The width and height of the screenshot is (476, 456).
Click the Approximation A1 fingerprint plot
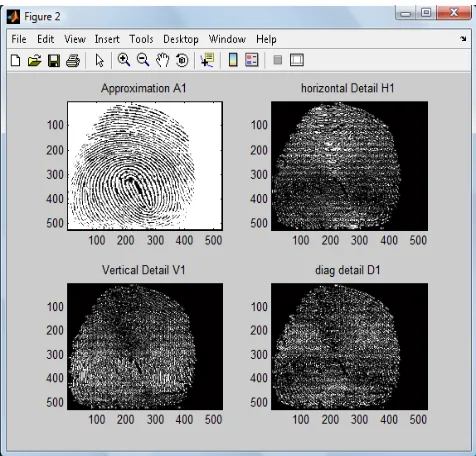click(x=145, y=166)
